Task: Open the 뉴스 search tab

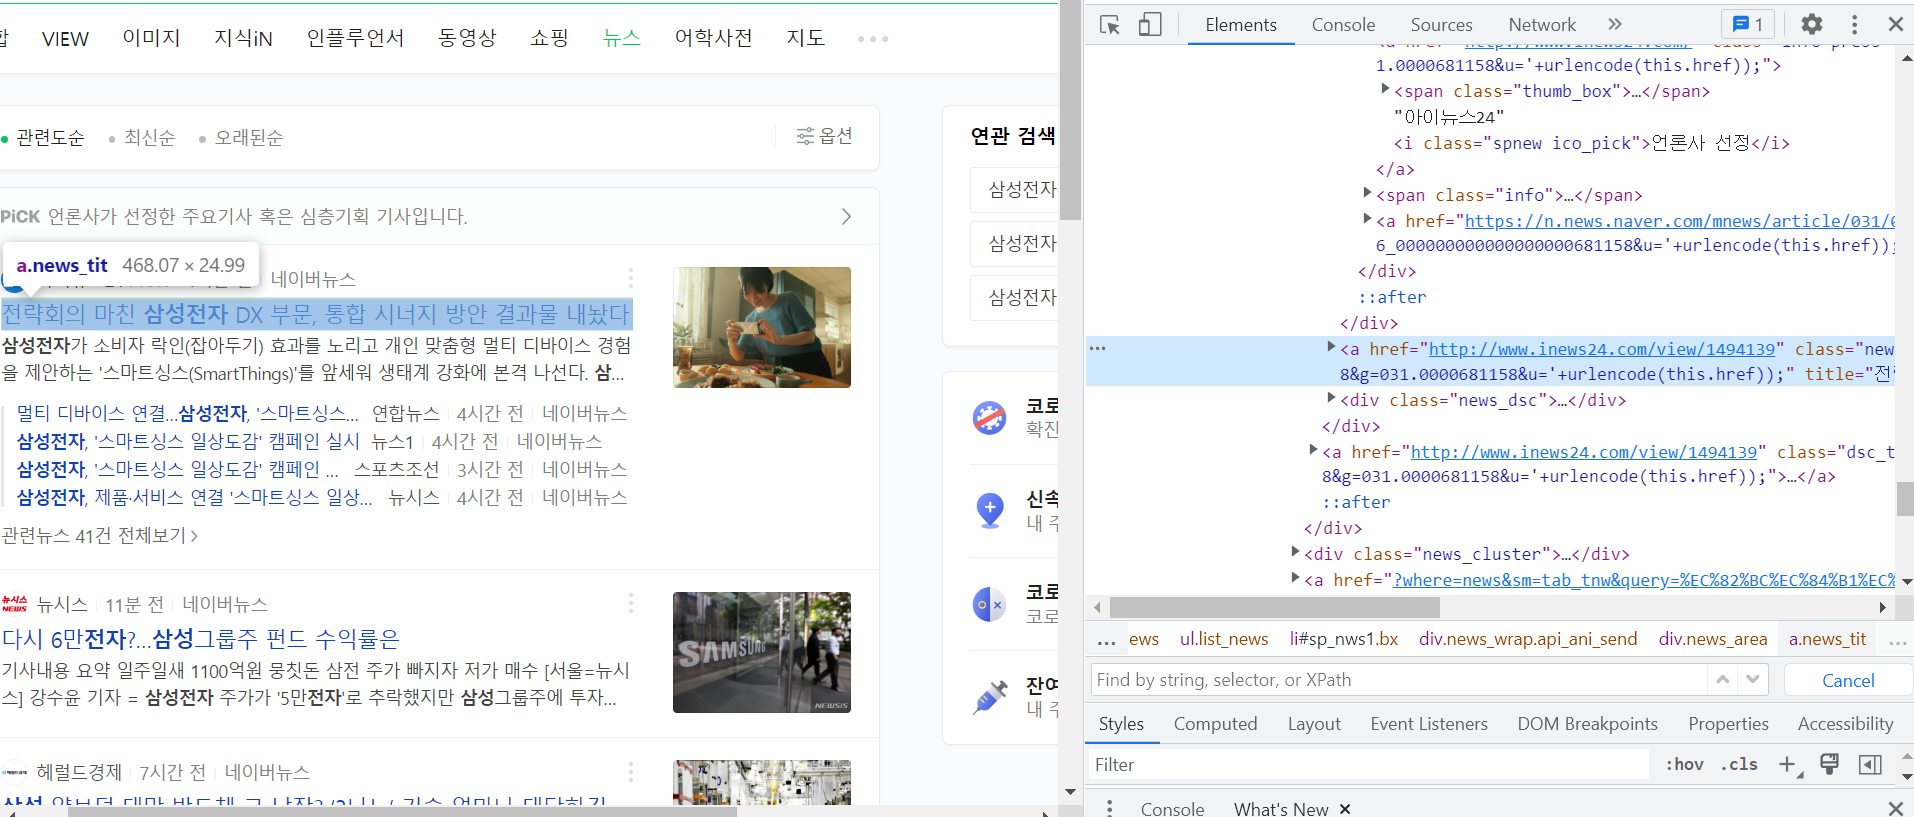Action: coord(621,38)
